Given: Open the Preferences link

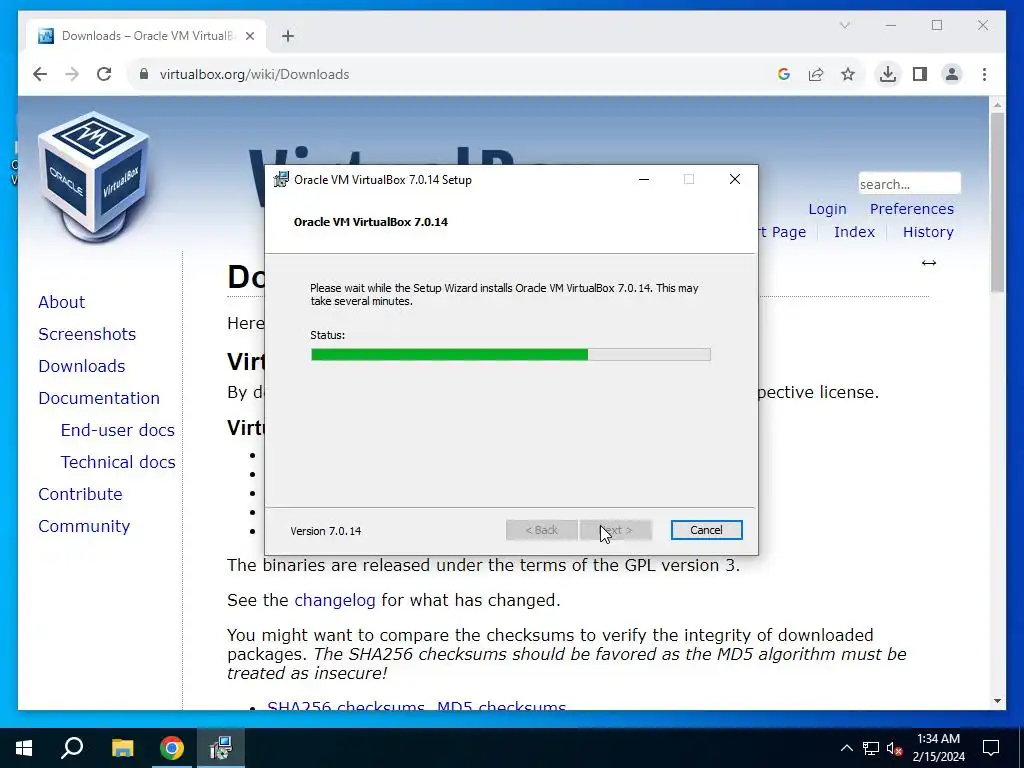Looking at the screenshot, I should [x=912, y=209].
